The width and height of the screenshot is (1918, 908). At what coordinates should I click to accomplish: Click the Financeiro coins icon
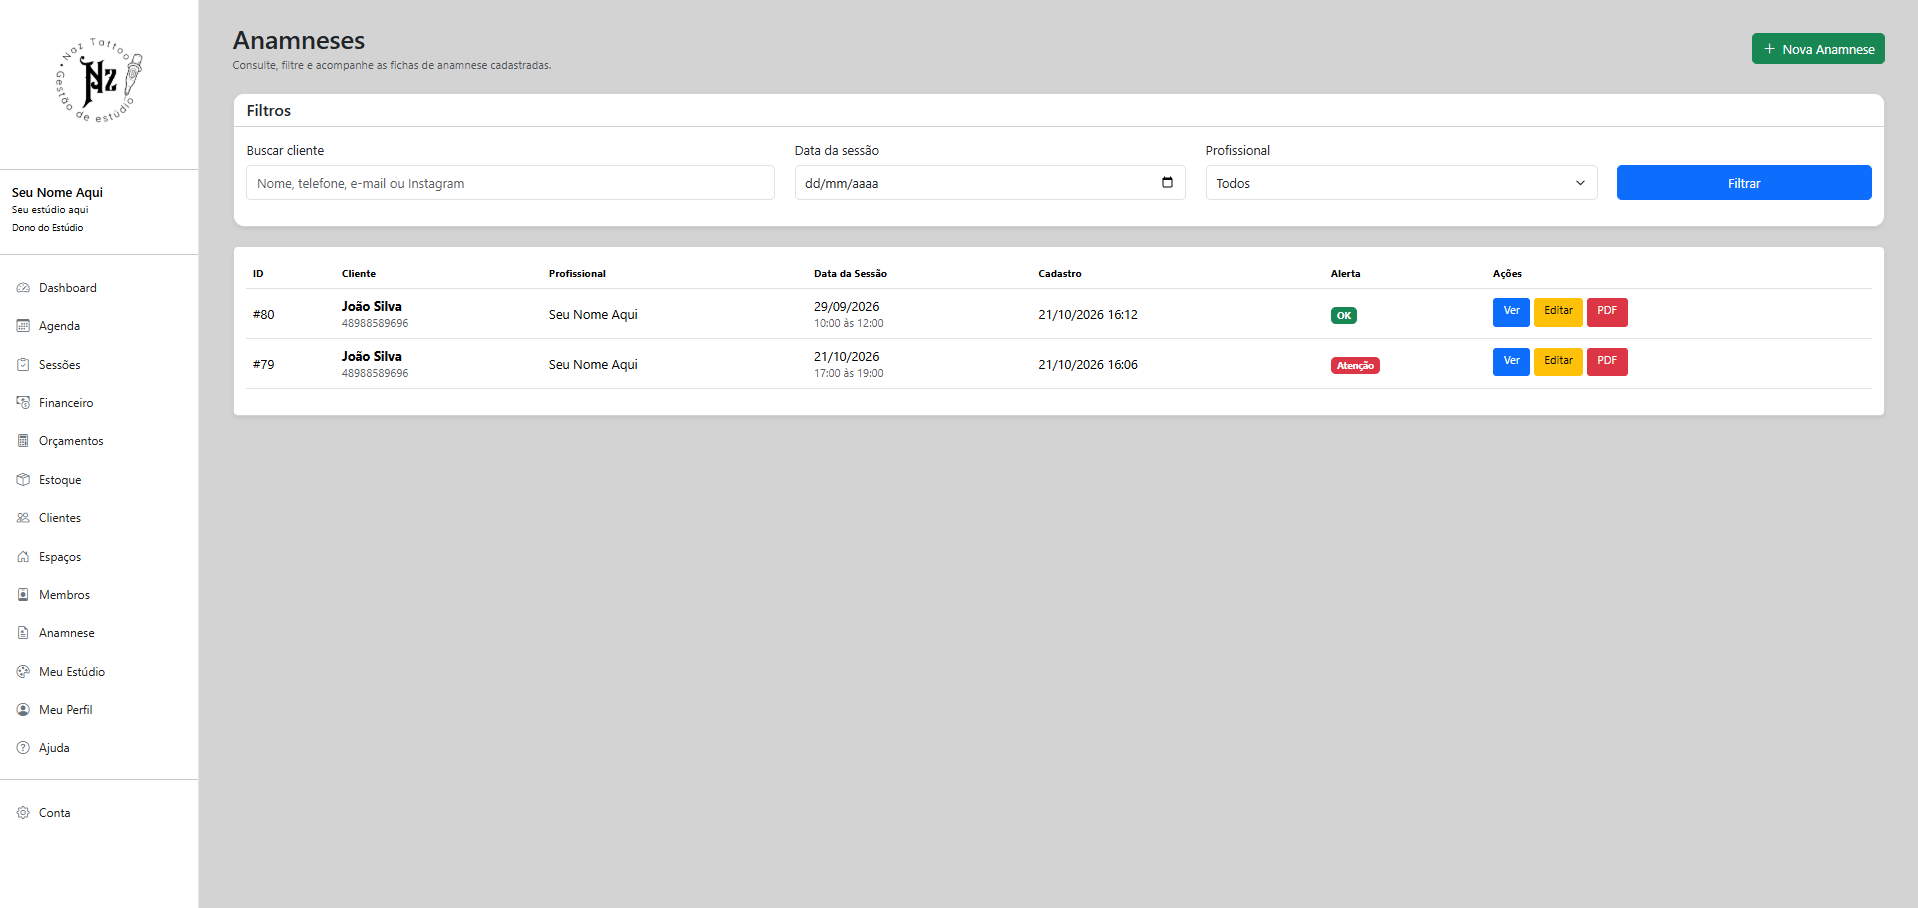(23, 403)
